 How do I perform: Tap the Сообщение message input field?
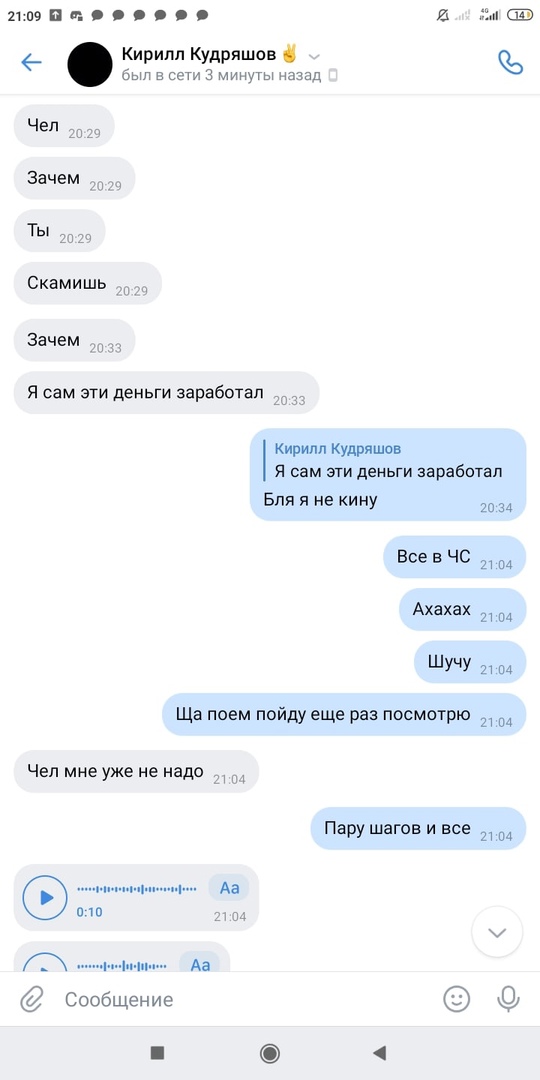click(248, 999)
